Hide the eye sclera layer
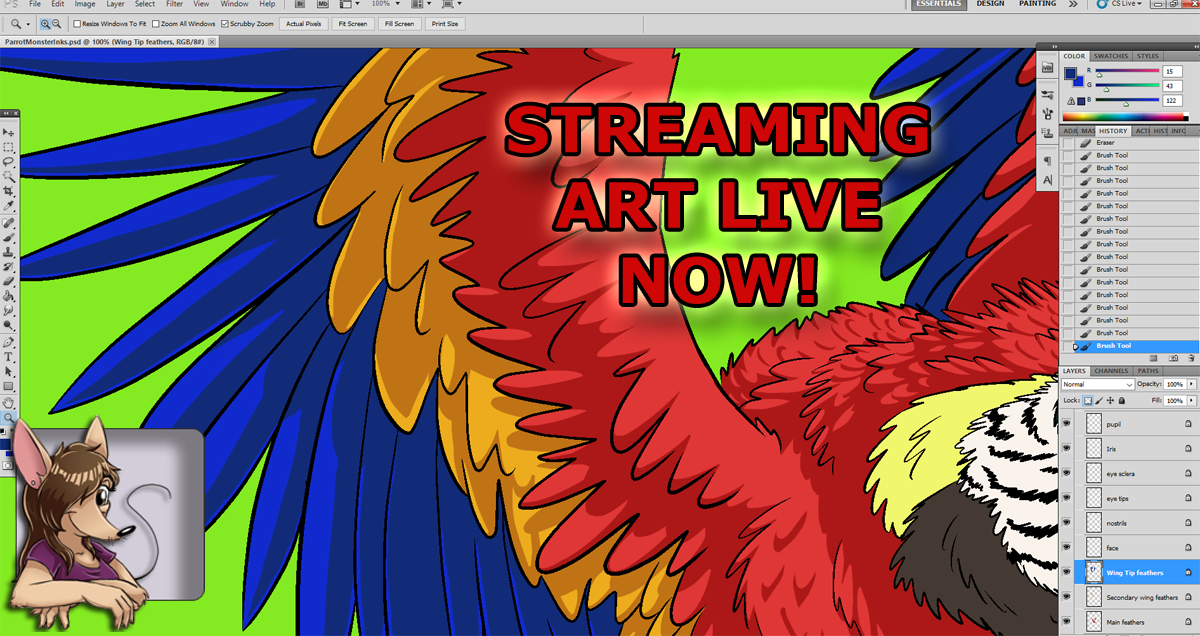The width and height of the screenshot is (1200, 636). [x=1066, y=473]
